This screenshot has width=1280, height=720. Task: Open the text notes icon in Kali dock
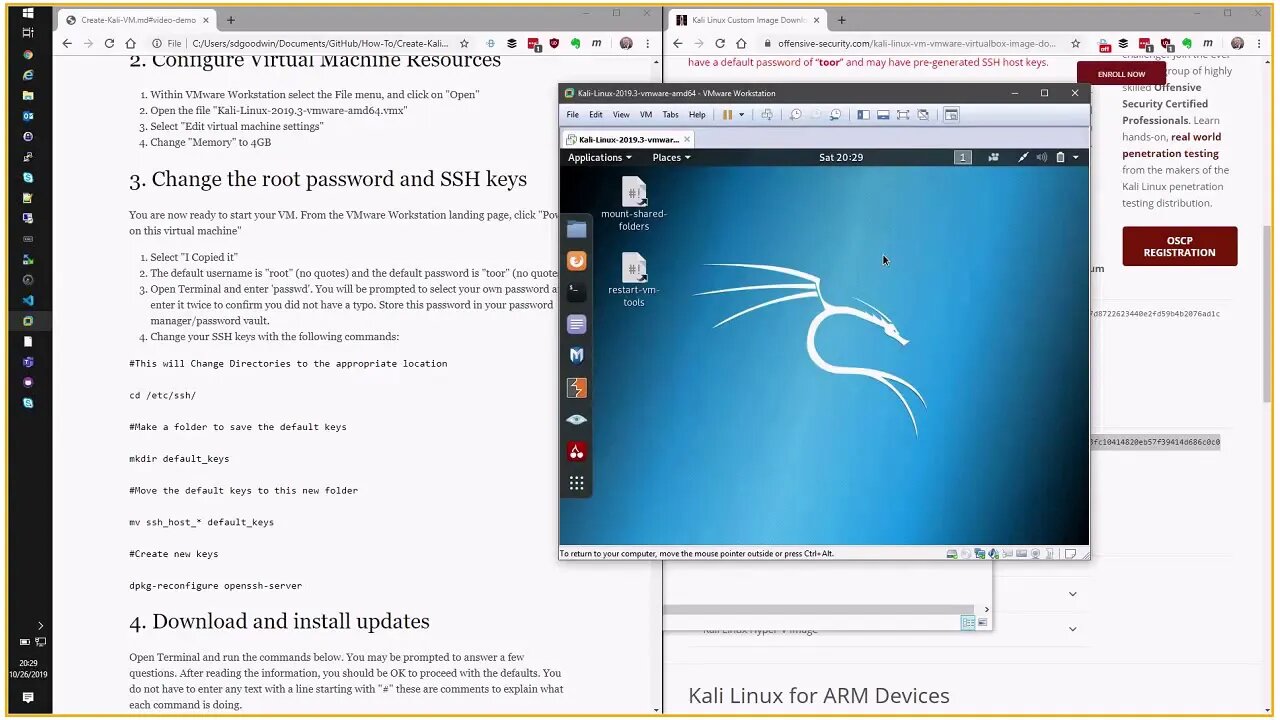click(x=576, y=324)
